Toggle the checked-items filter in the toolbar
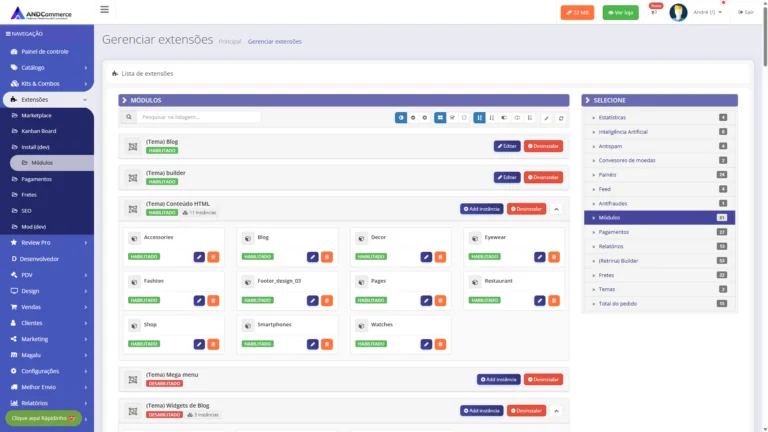Viewport: 768px width, 432px height. coord(452,118)
